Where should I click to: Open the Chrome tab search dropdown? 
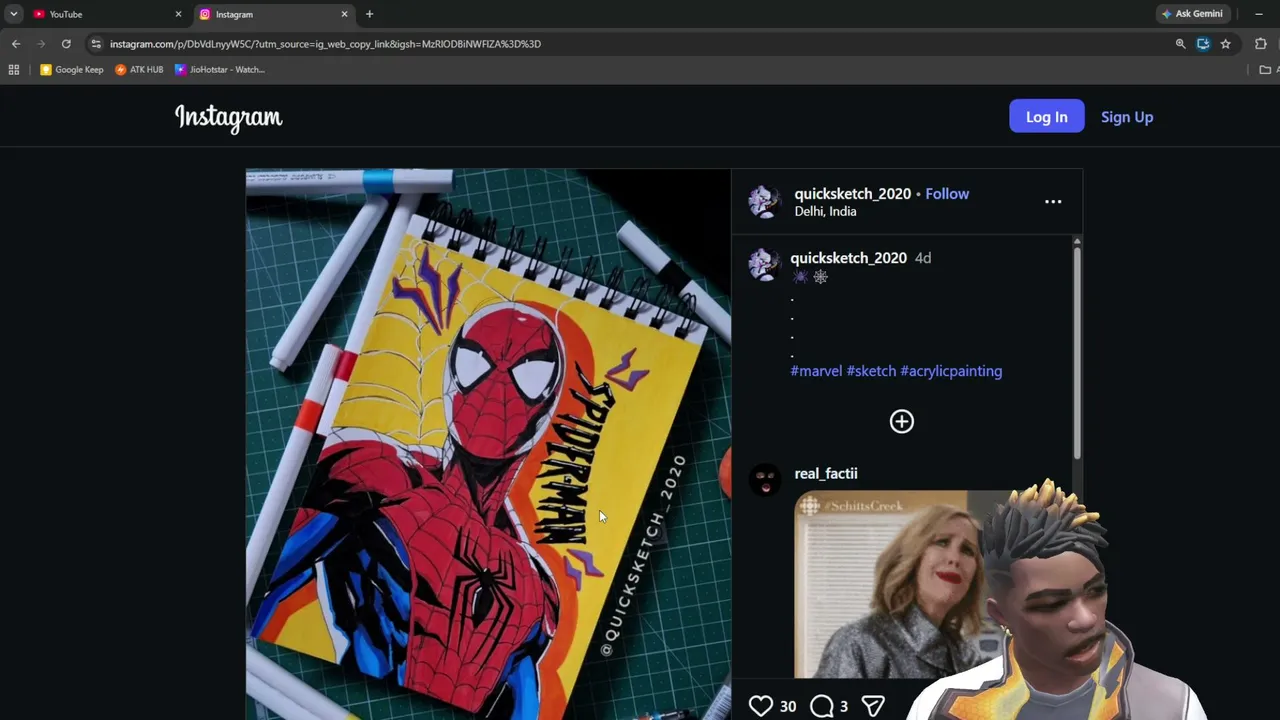(x=14, y=14)
